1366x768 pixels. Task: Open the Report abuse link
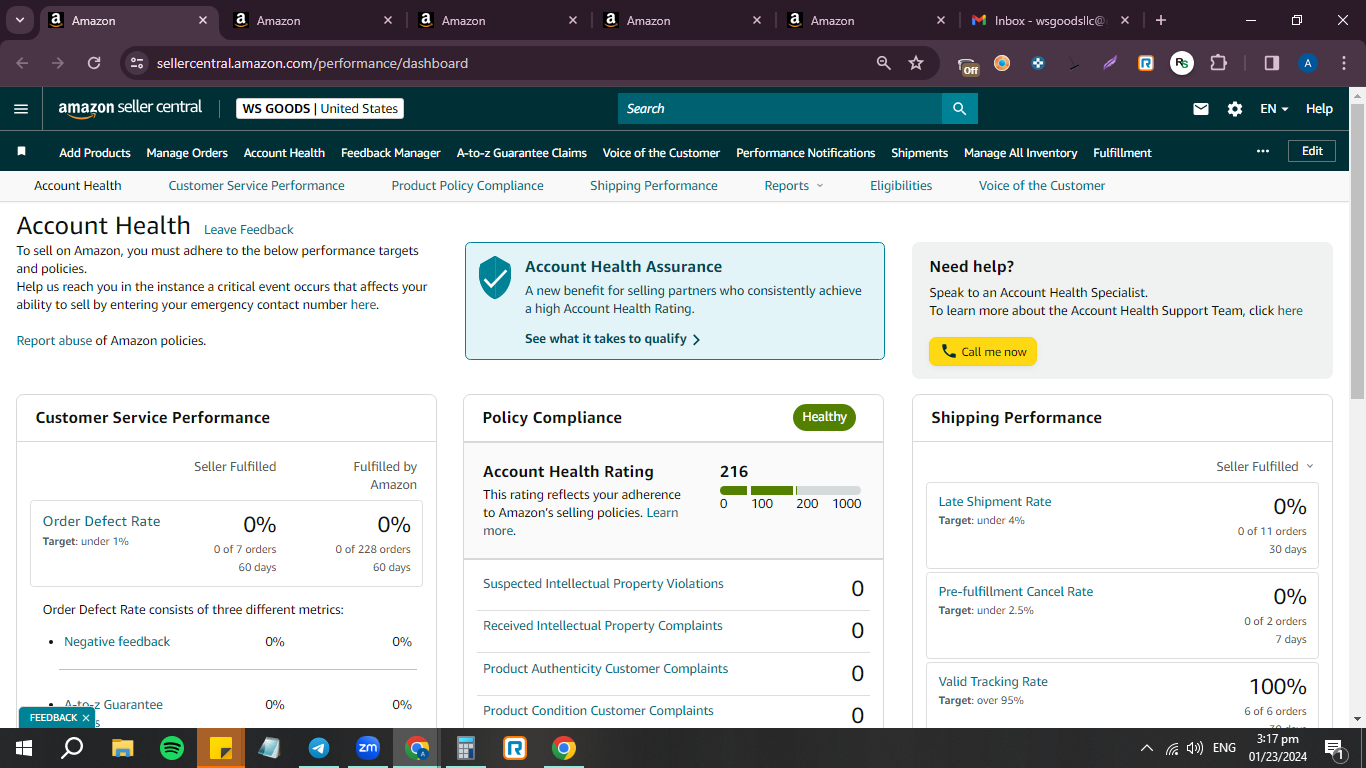click(x=54, y=340)
